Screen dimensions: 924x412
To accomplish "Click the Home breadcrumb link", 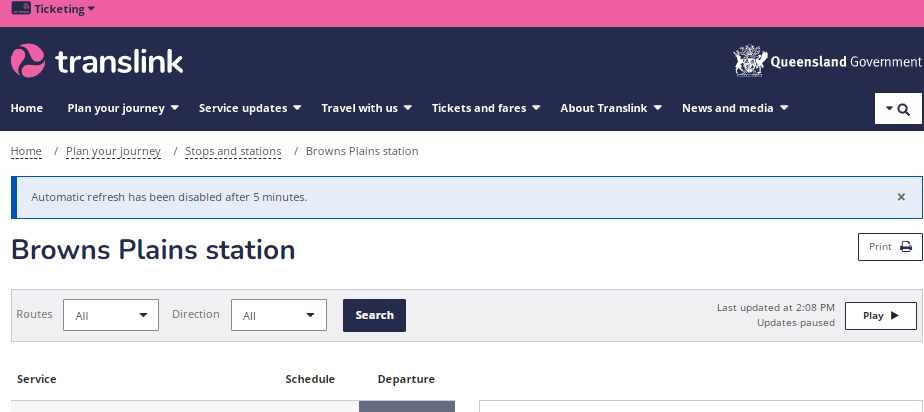I will click(x=26, y=152).
